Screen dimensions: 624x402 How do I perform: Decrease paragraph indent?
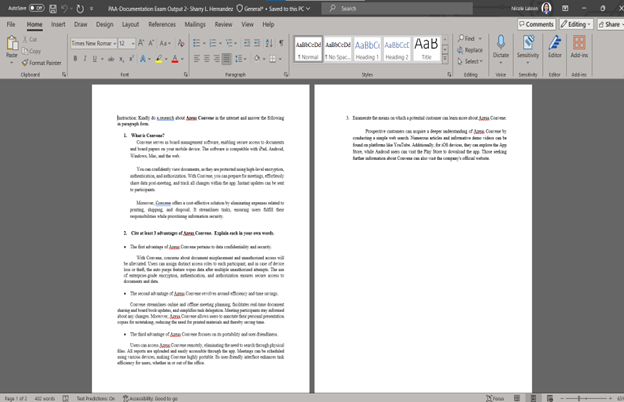click(247, 43)
